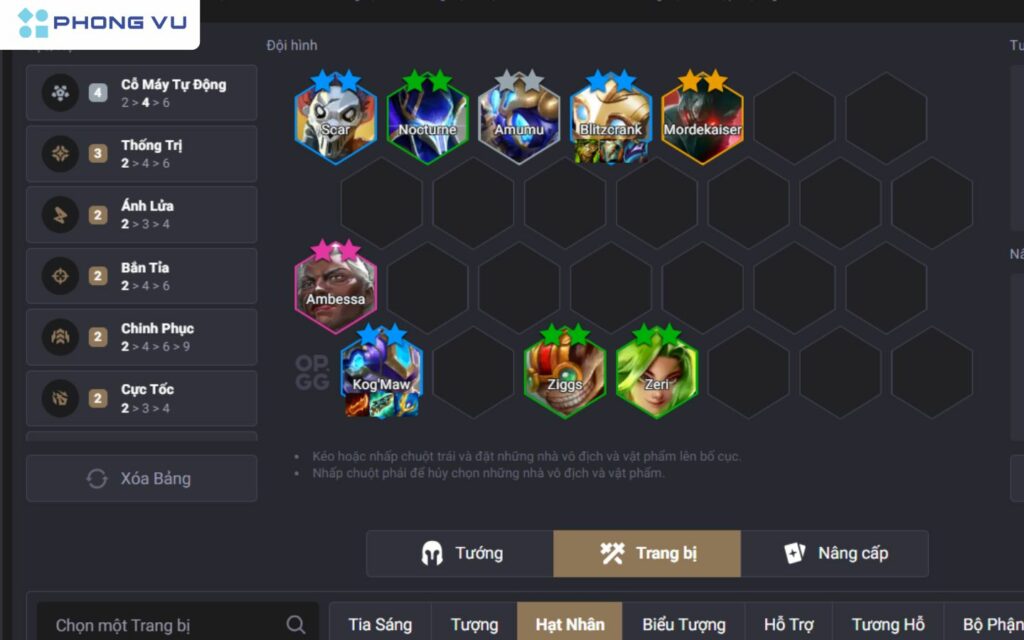Viewport: 1024px width, 640px height.
Task: Click the Ziggs champion icon
Action: (564, 373)
